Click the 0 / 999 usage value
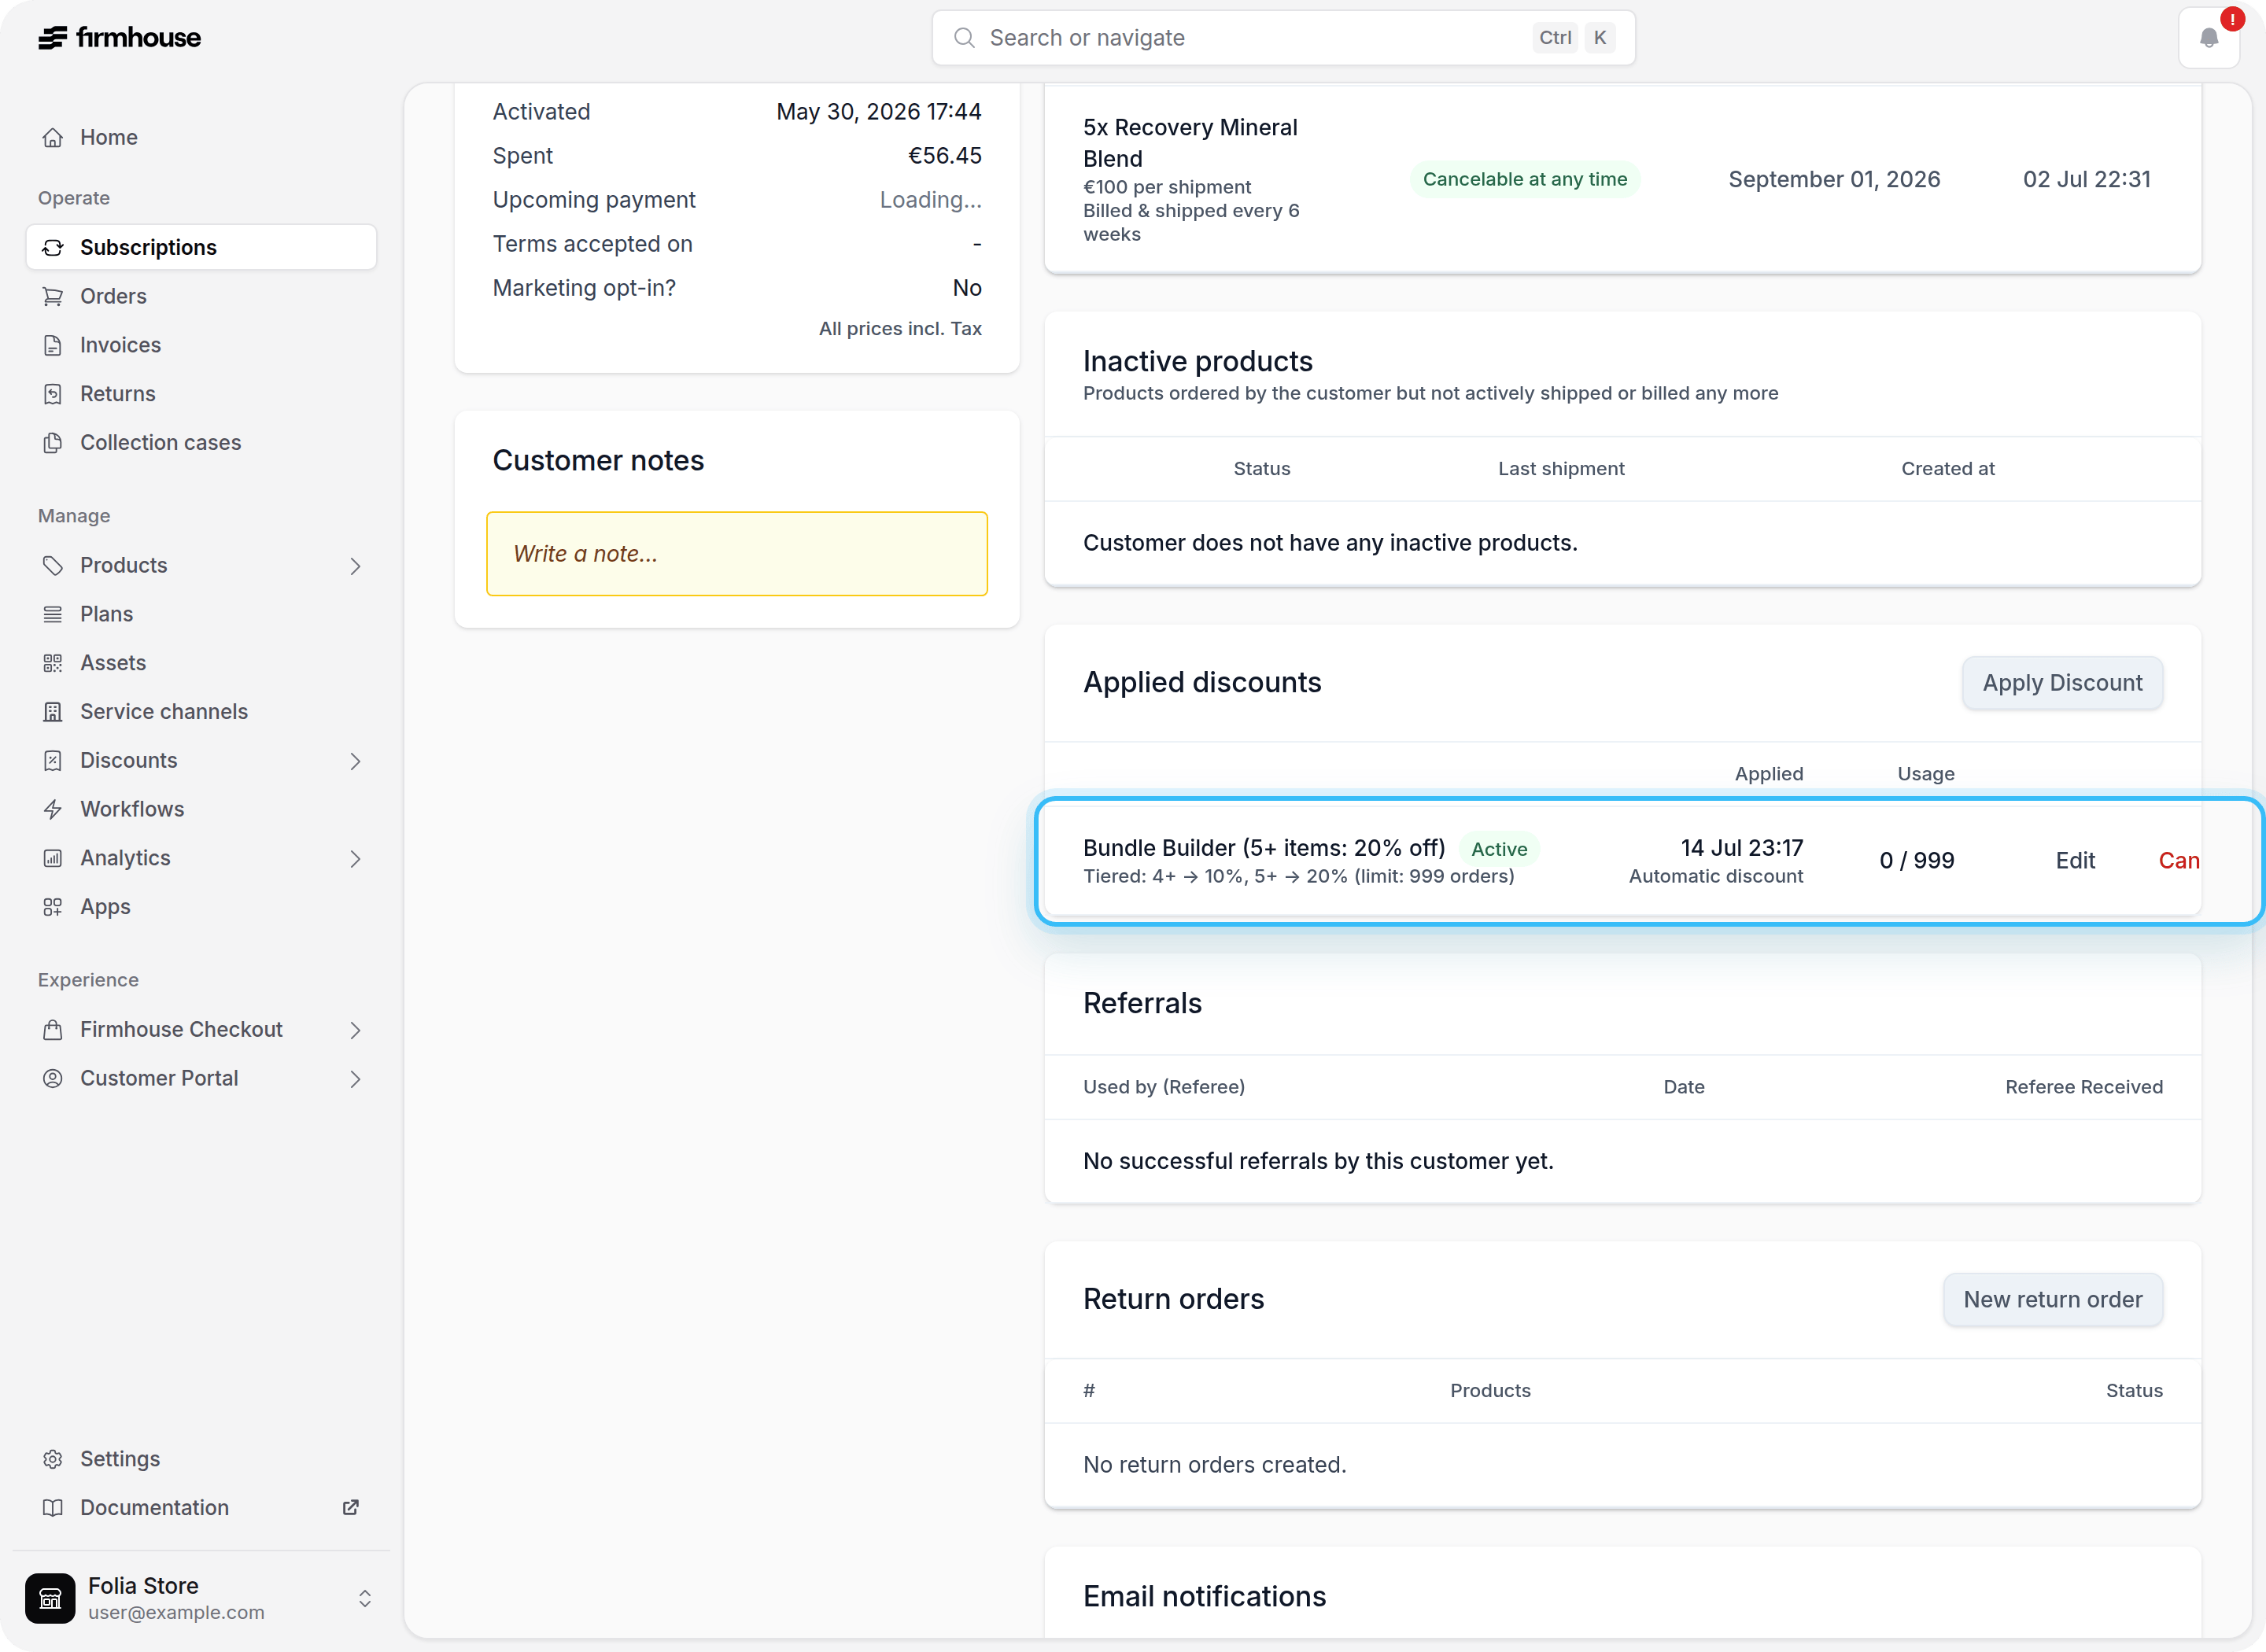2266x1652 pixels. click(x=1916, y=860)
